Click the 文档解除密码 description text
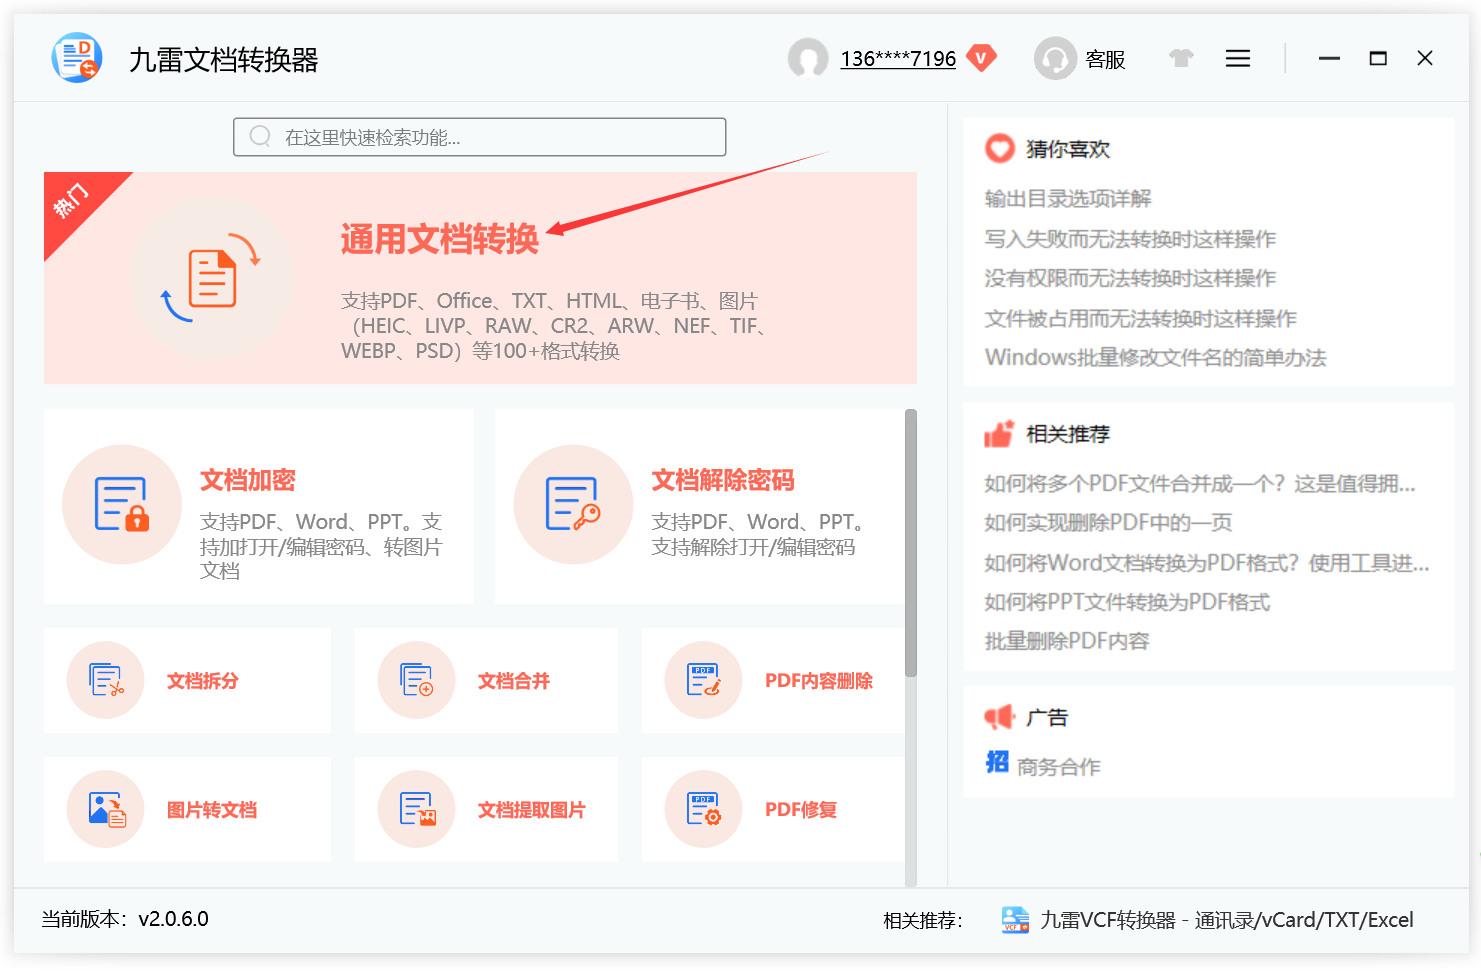This screenshot has height=972, width=1481. 758,534
